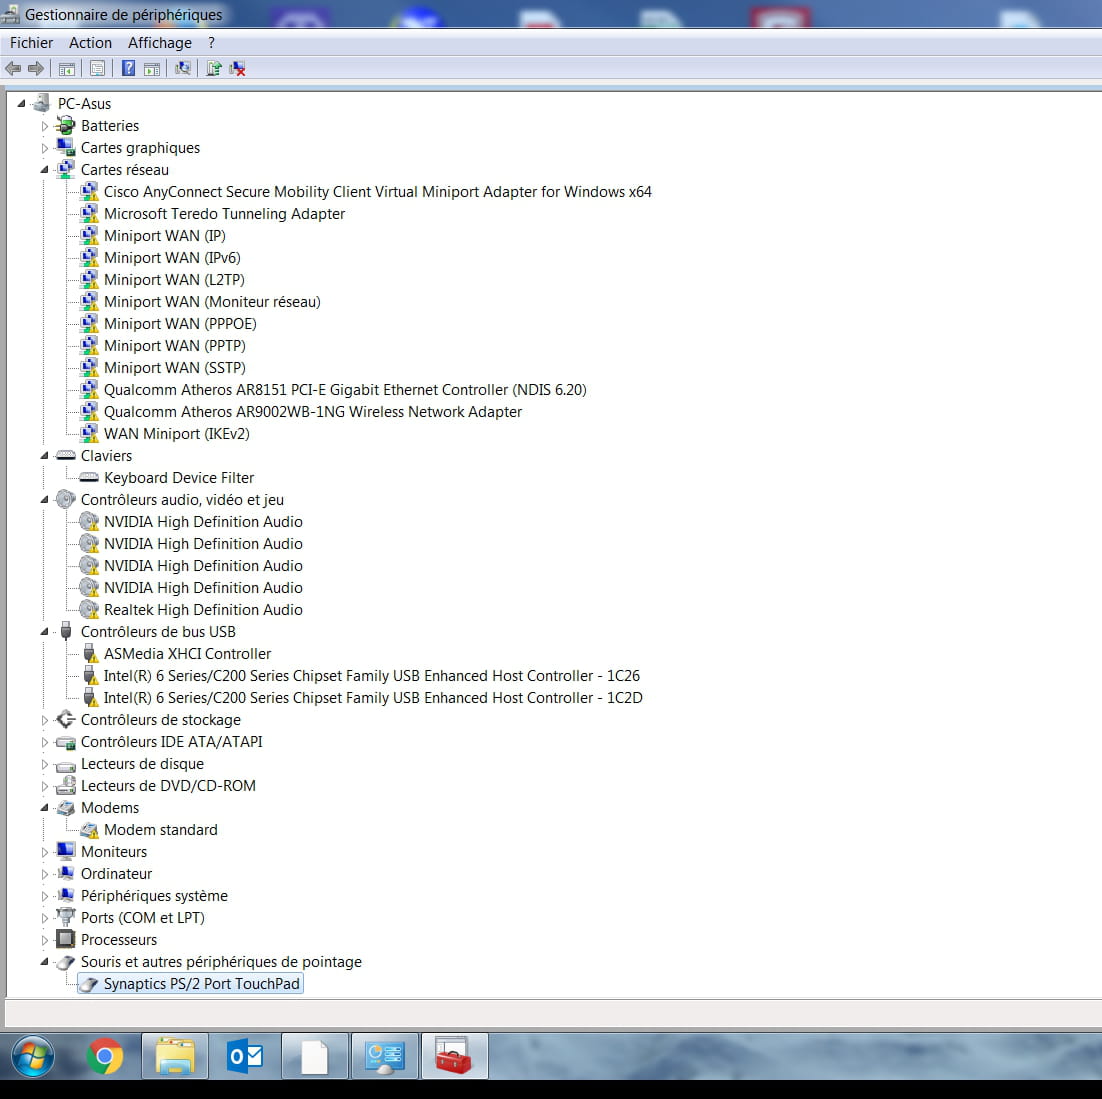Select Qualcomm Atheros AR8151 Gigabit Ethernet Controller
The image size is (1102, 1099).
[x=345, y=389]
